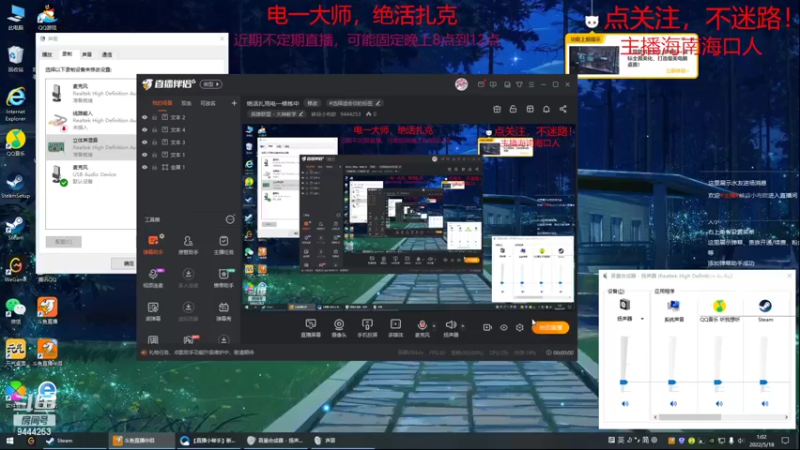
Task: Edit the stream tag selection field
Action: [x=355, y=103]
